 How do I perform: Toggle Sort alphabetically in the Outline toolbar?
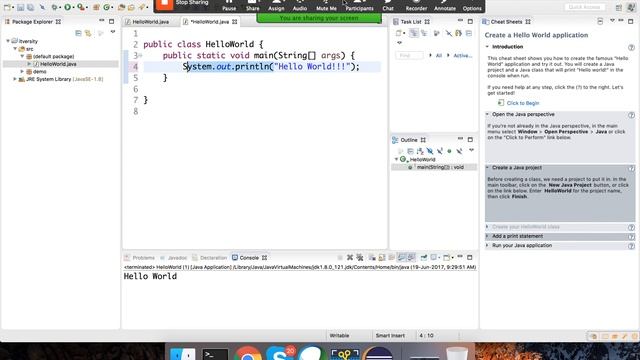(420, 151)
